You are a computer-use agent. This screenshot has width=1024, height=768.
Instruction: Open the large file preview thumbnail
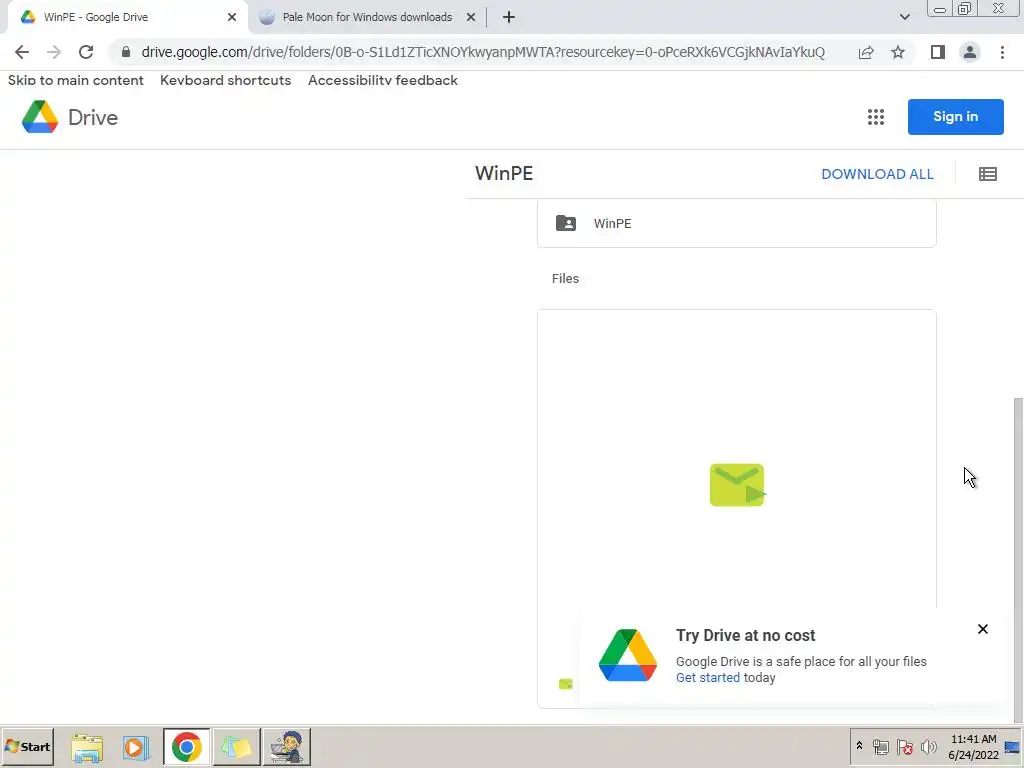[737, 485]
